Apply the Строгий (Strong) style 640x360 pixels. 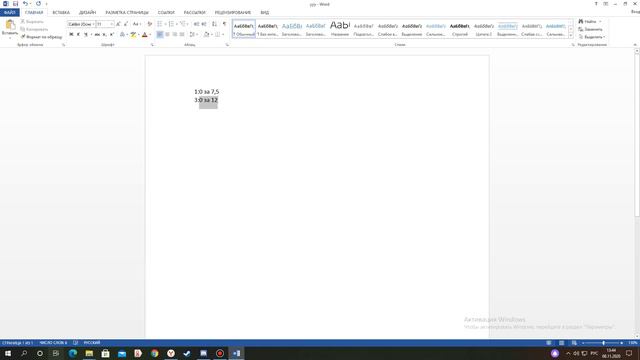460,29
